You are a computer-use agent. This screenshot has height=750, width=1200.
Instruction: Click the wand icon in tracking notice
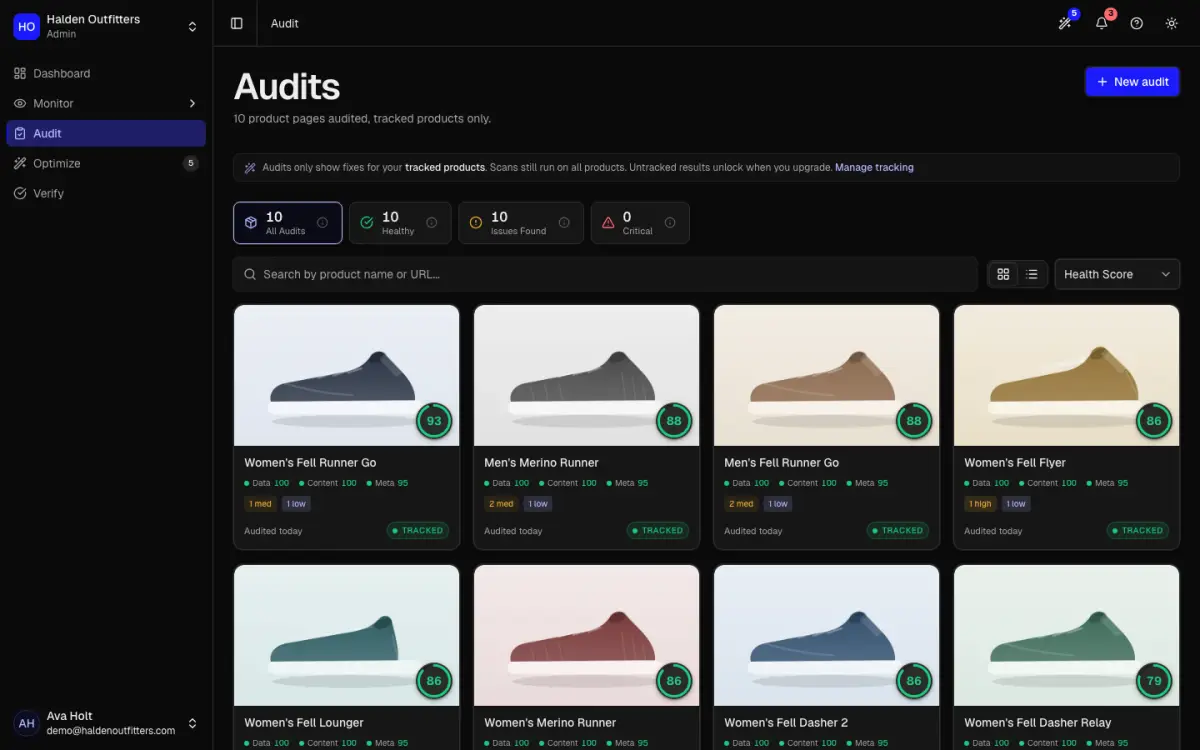250,167
